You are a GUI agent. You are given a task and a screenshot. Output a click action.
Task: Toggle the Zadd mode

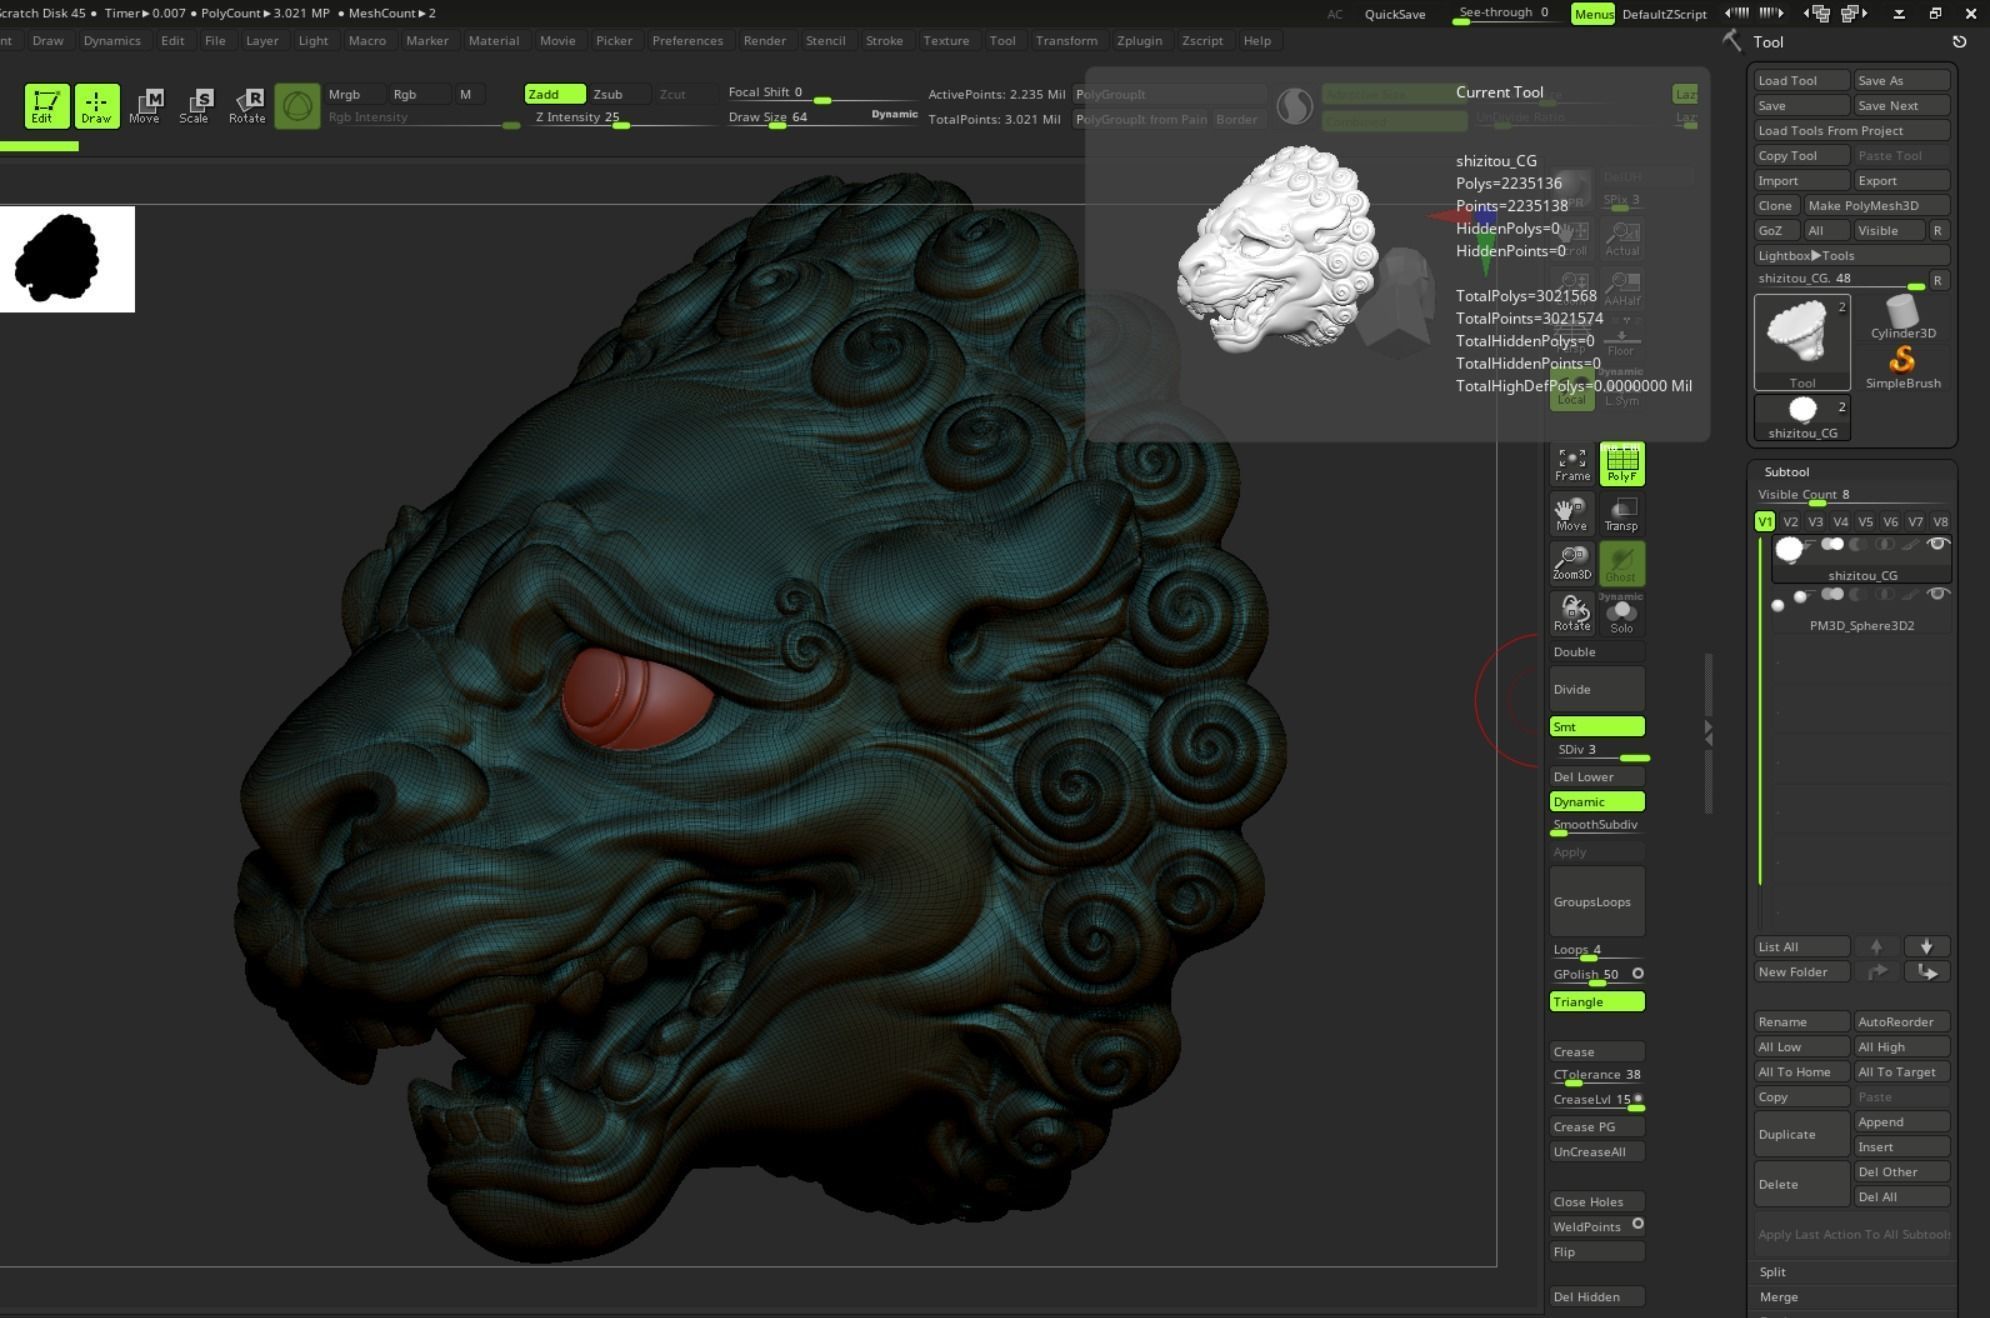[555, 94]
